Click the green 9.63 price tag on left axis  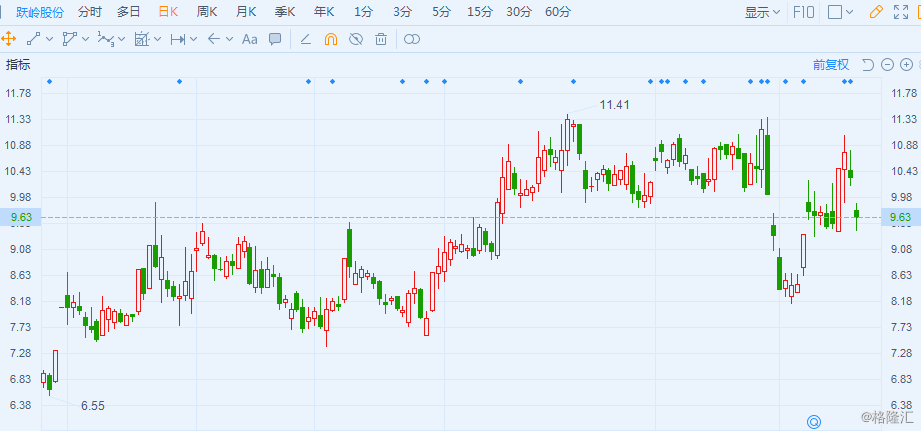(21, 217)
